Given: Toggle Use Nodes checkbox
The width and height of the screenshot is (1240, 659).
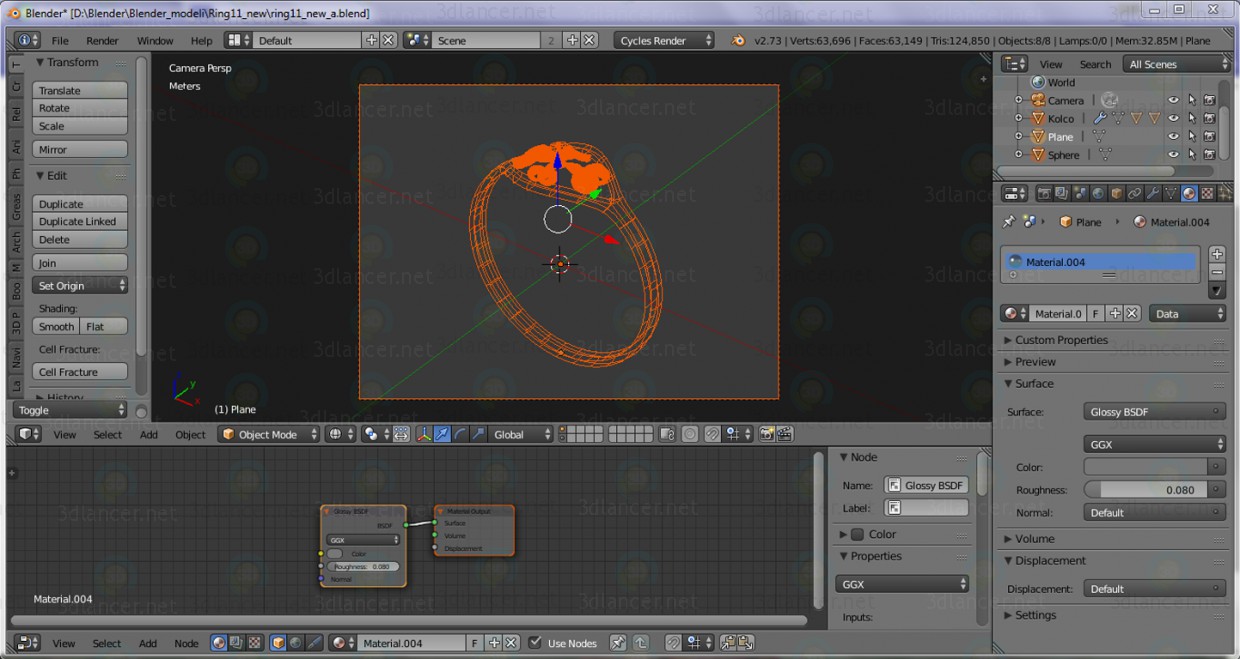Looking at the screenshot, I should pyautogui.click(x=534, y=643).
